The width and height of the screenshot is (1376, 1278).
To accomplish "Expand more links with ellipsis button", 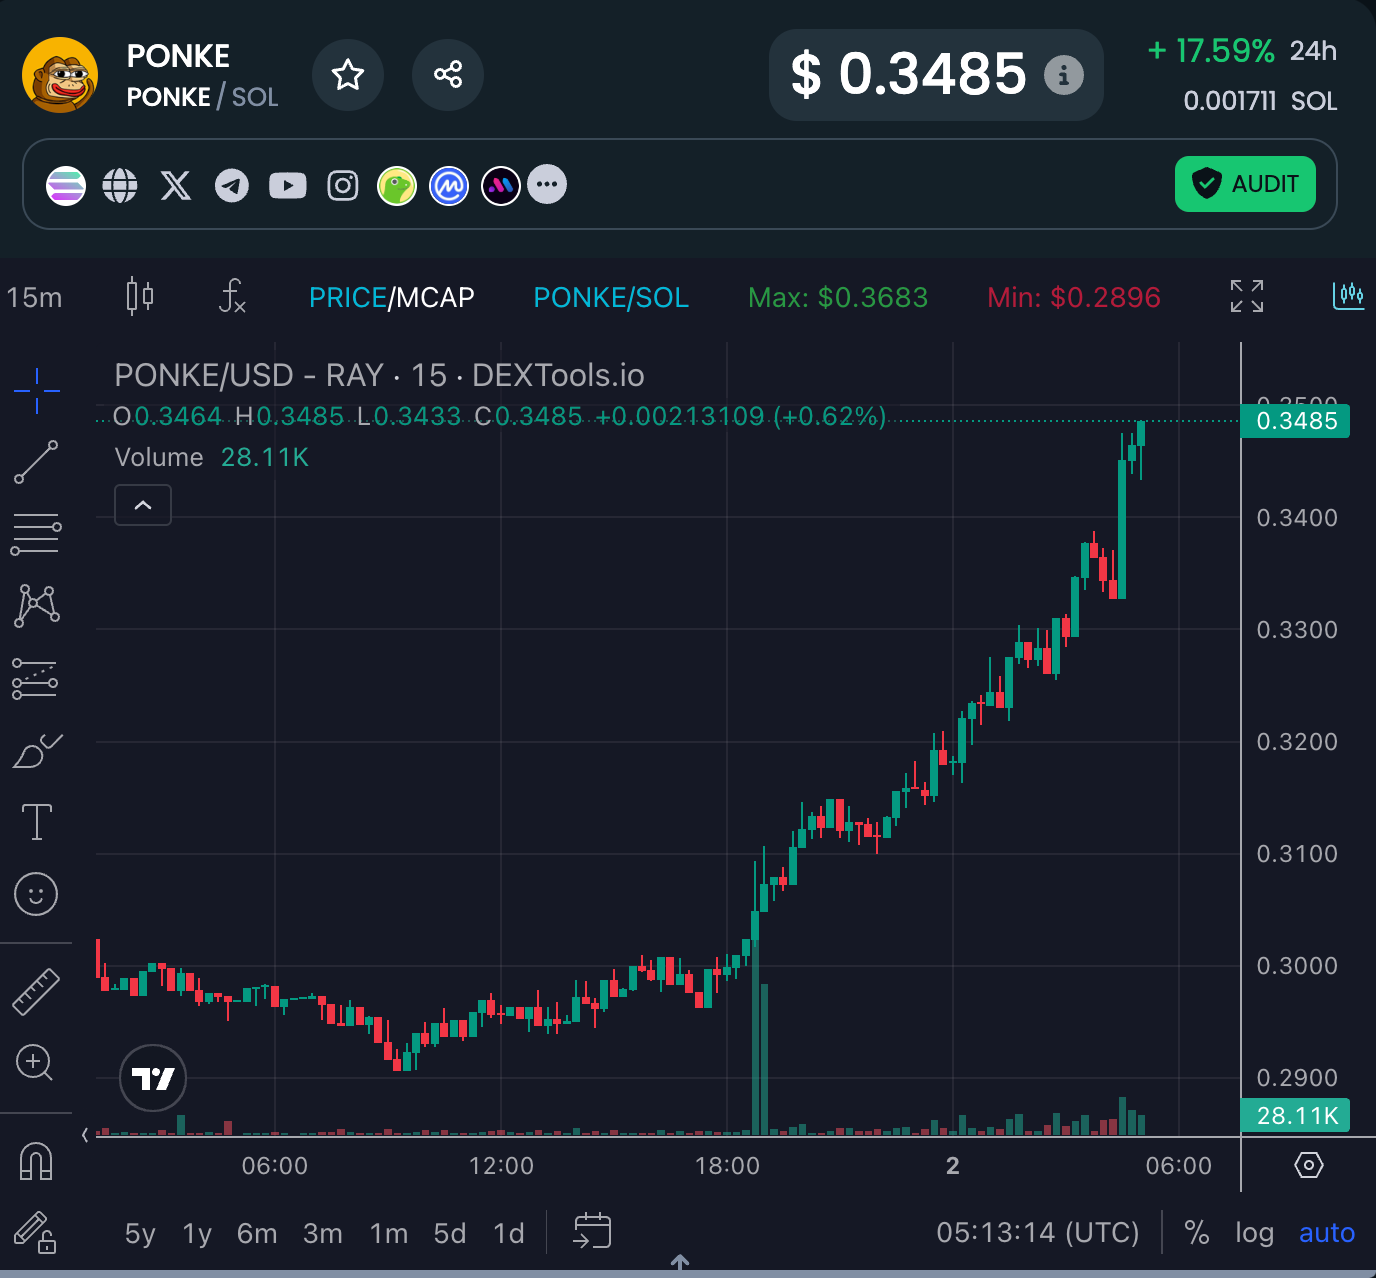I will point(547,184).
